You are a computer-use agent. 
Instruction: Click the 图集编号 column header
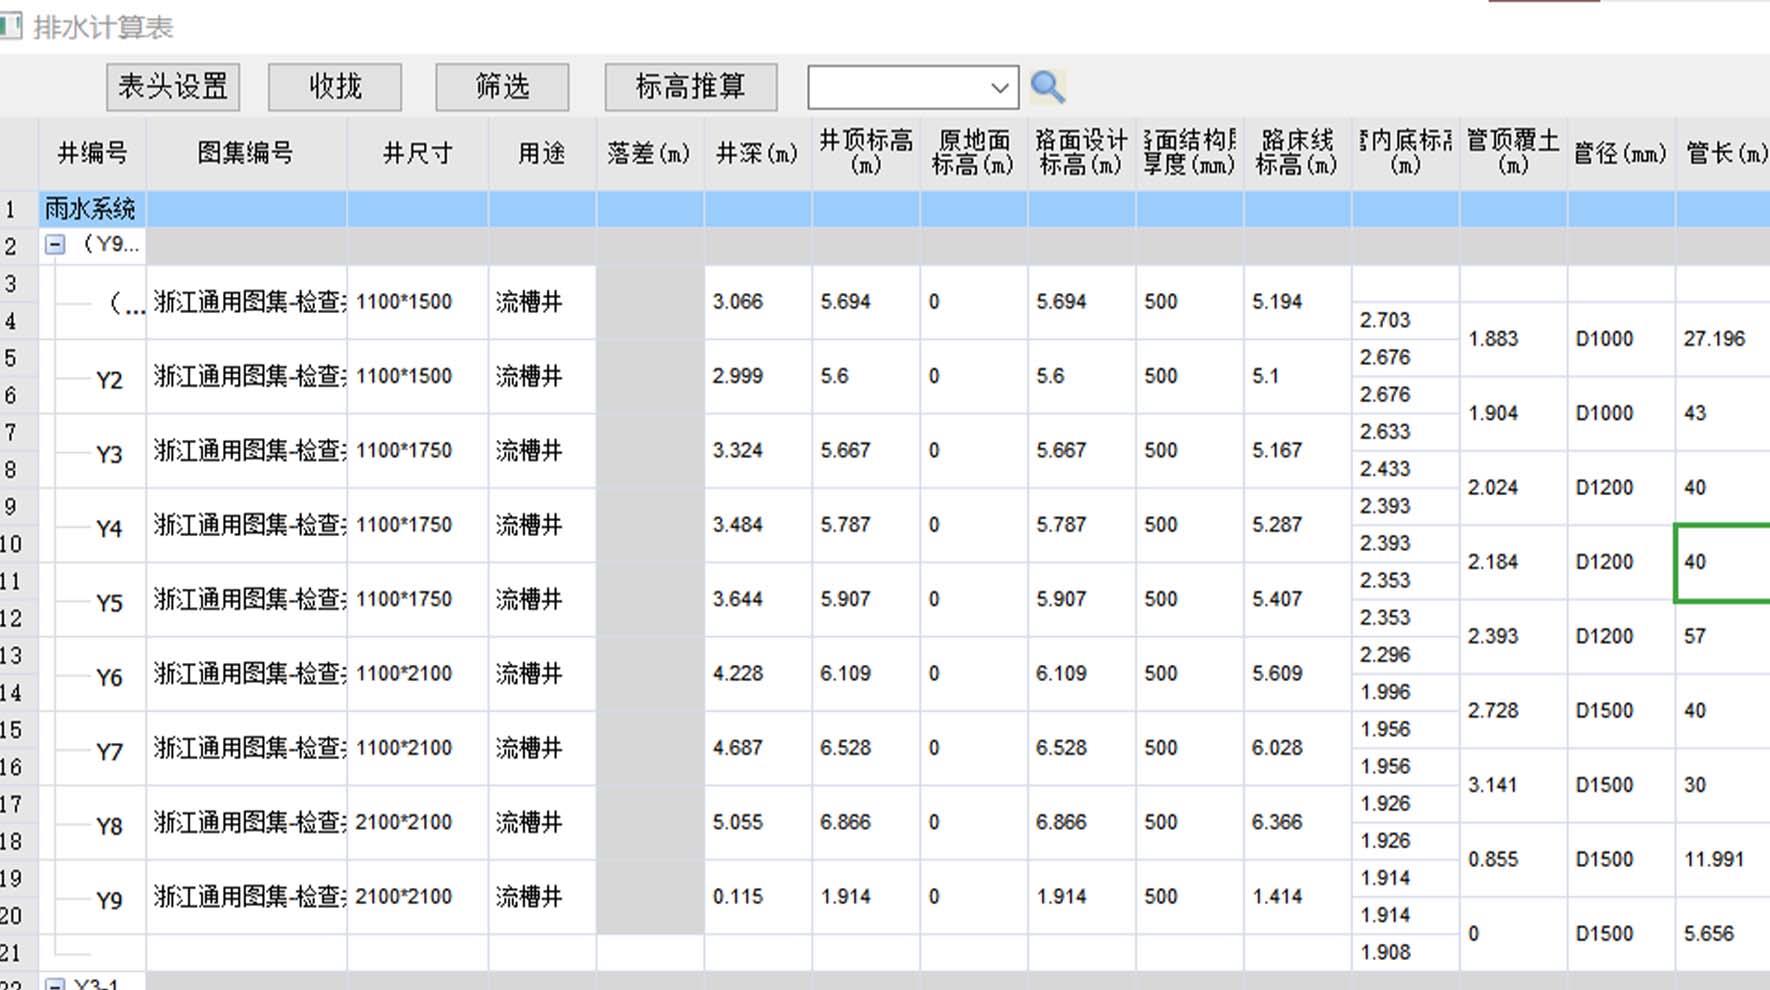(246, 153)
